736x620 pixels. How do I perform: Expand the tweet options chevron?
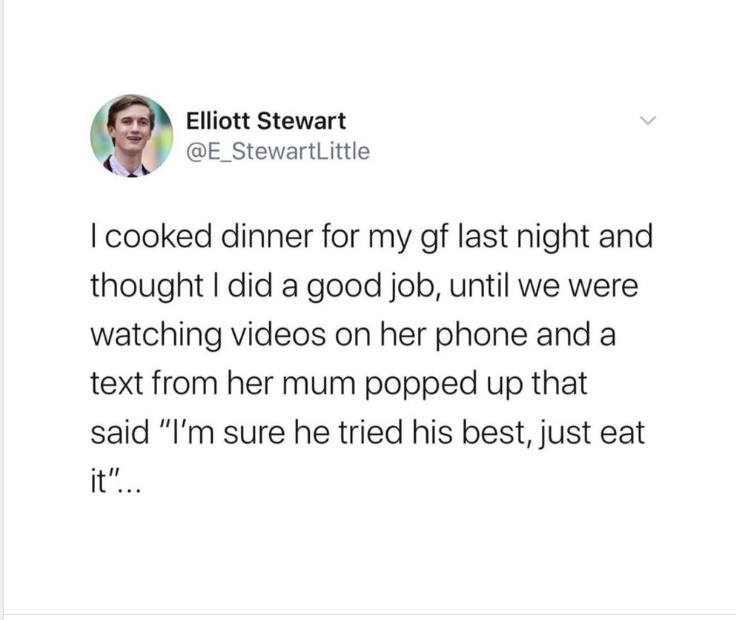647,121
